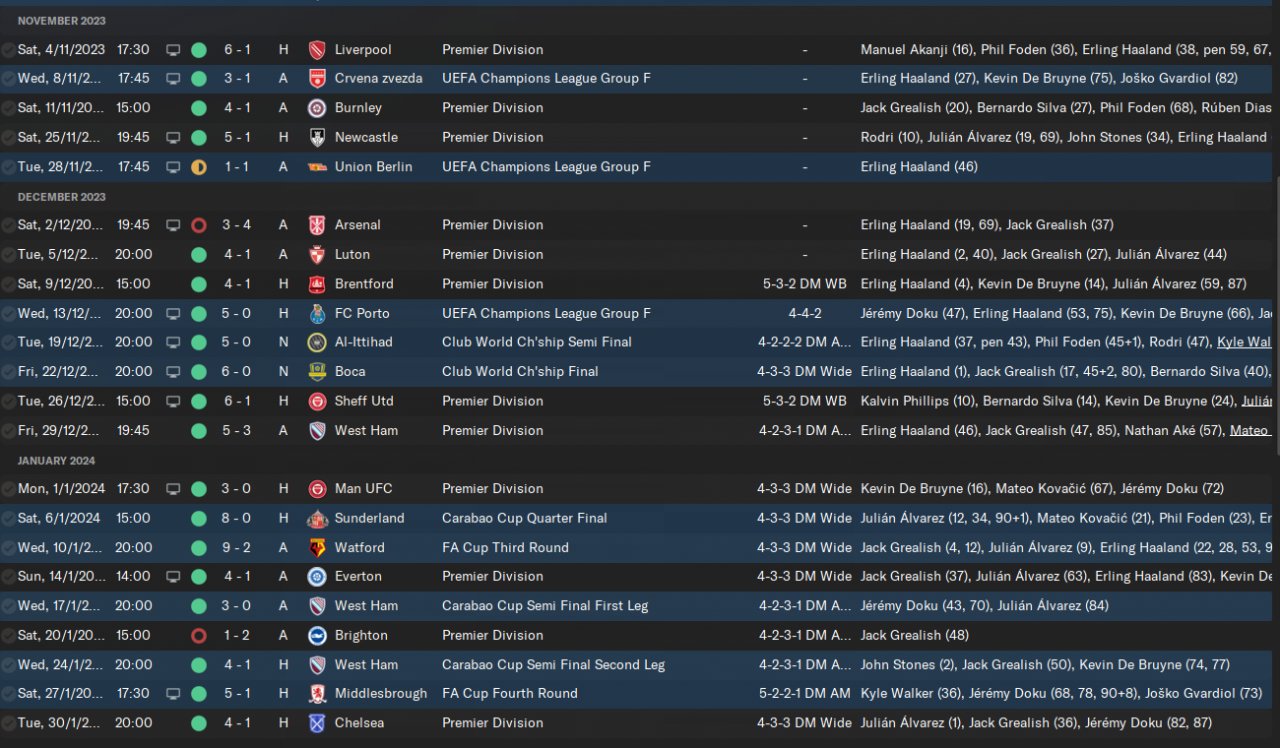The width and height of the screenshot is (1280, 748).
Task: Open the Liverpool club name link
Action: 363,49
